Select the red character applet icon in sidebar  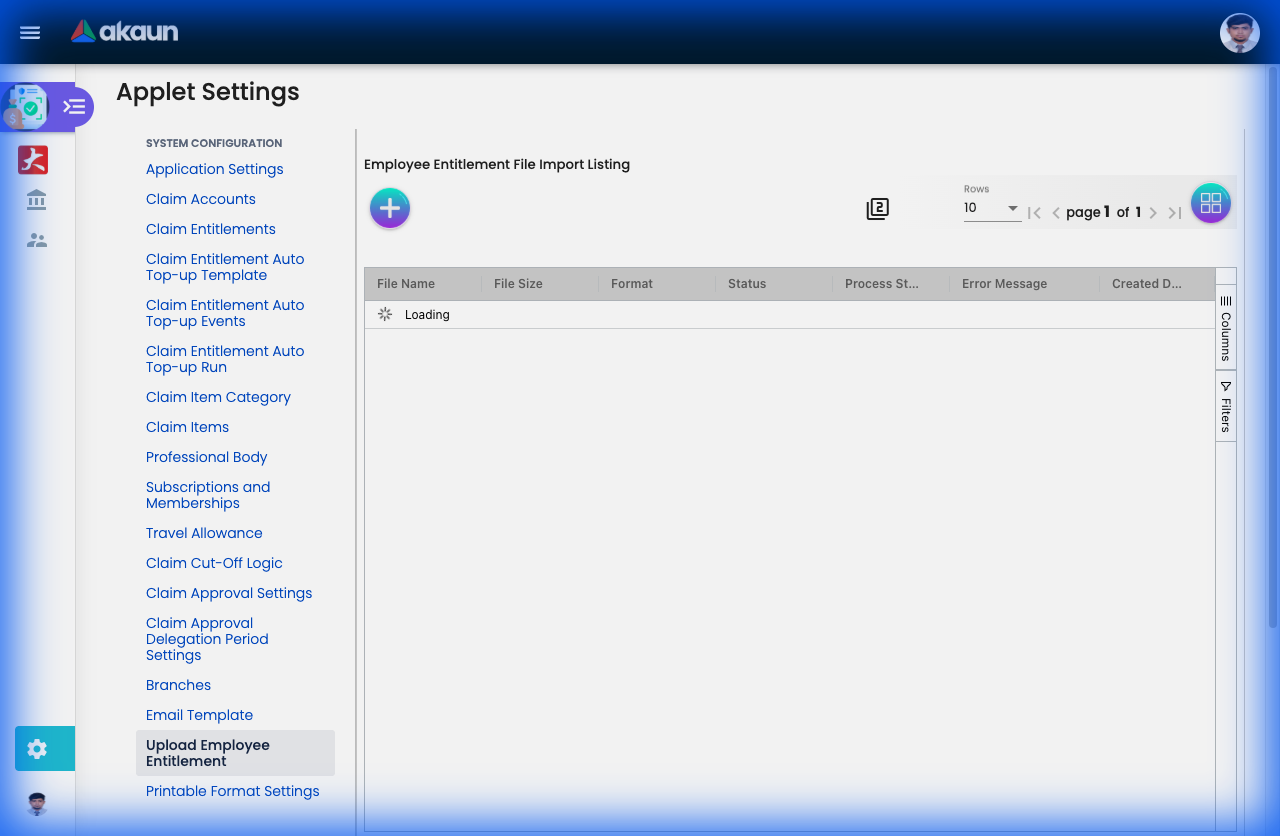(x=33, y=159)
